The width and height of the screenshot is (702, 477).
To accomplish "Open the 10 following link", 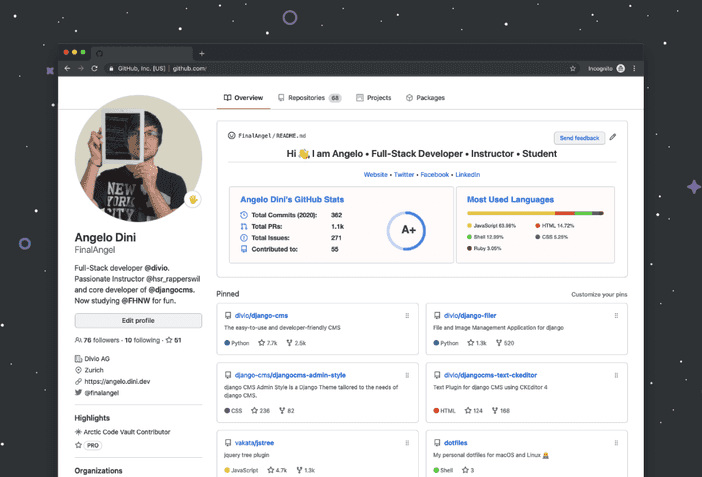I will (x=142, y=340).
